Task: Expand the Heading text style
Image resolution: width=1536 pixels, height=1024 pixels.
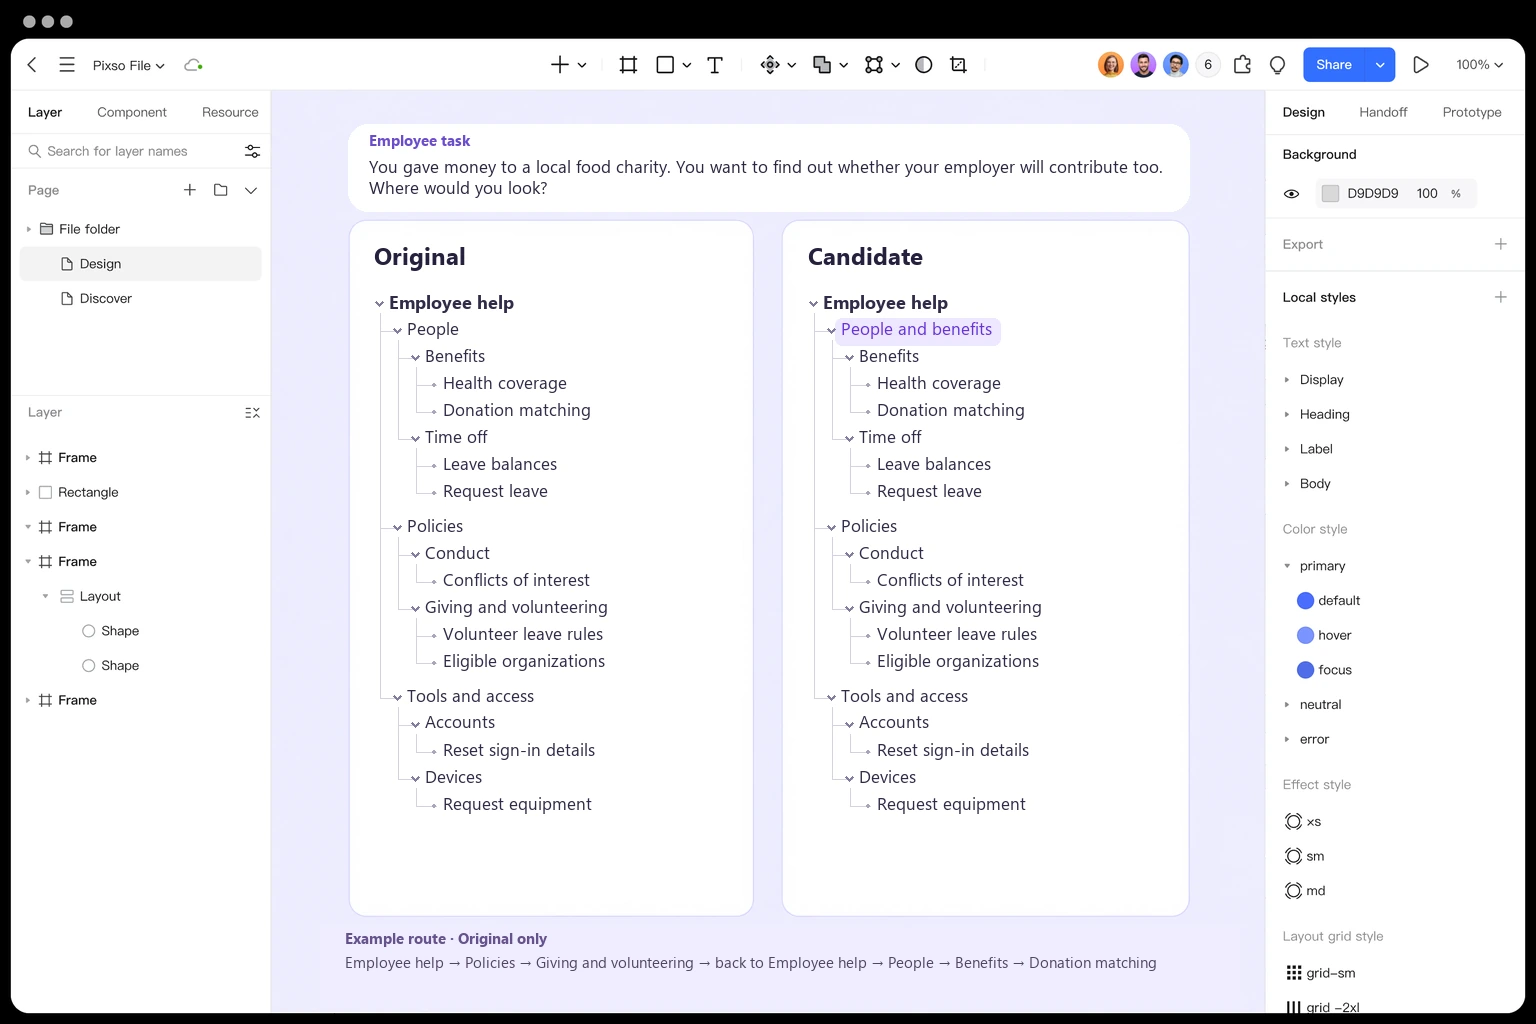Action: [1287, 414]
